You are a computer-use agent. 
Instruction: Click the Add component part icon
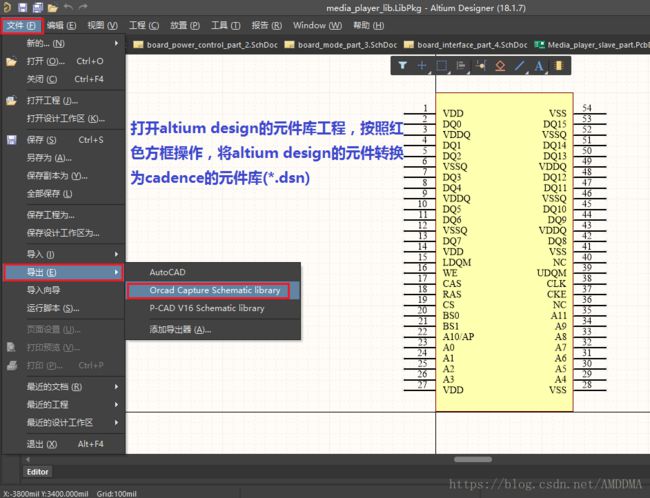[x=558, y=66]
